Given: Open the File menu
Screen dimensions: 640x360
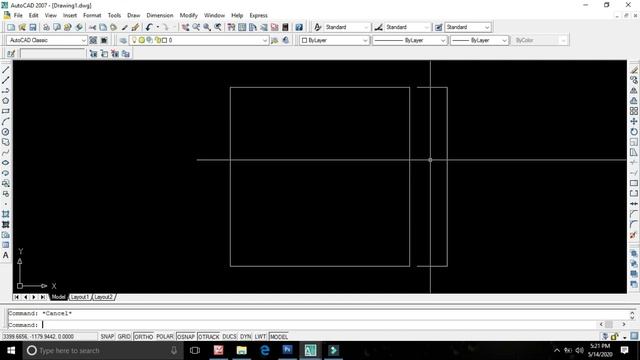Looking at the screenshot, I should [18, 15].
